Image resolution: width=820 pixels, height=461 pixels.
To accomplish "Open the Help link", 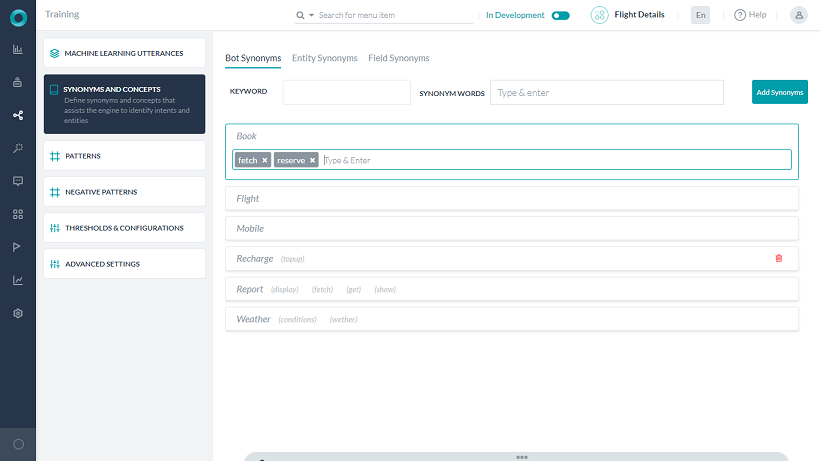I will pyautogui.click(x=750, y=15).
